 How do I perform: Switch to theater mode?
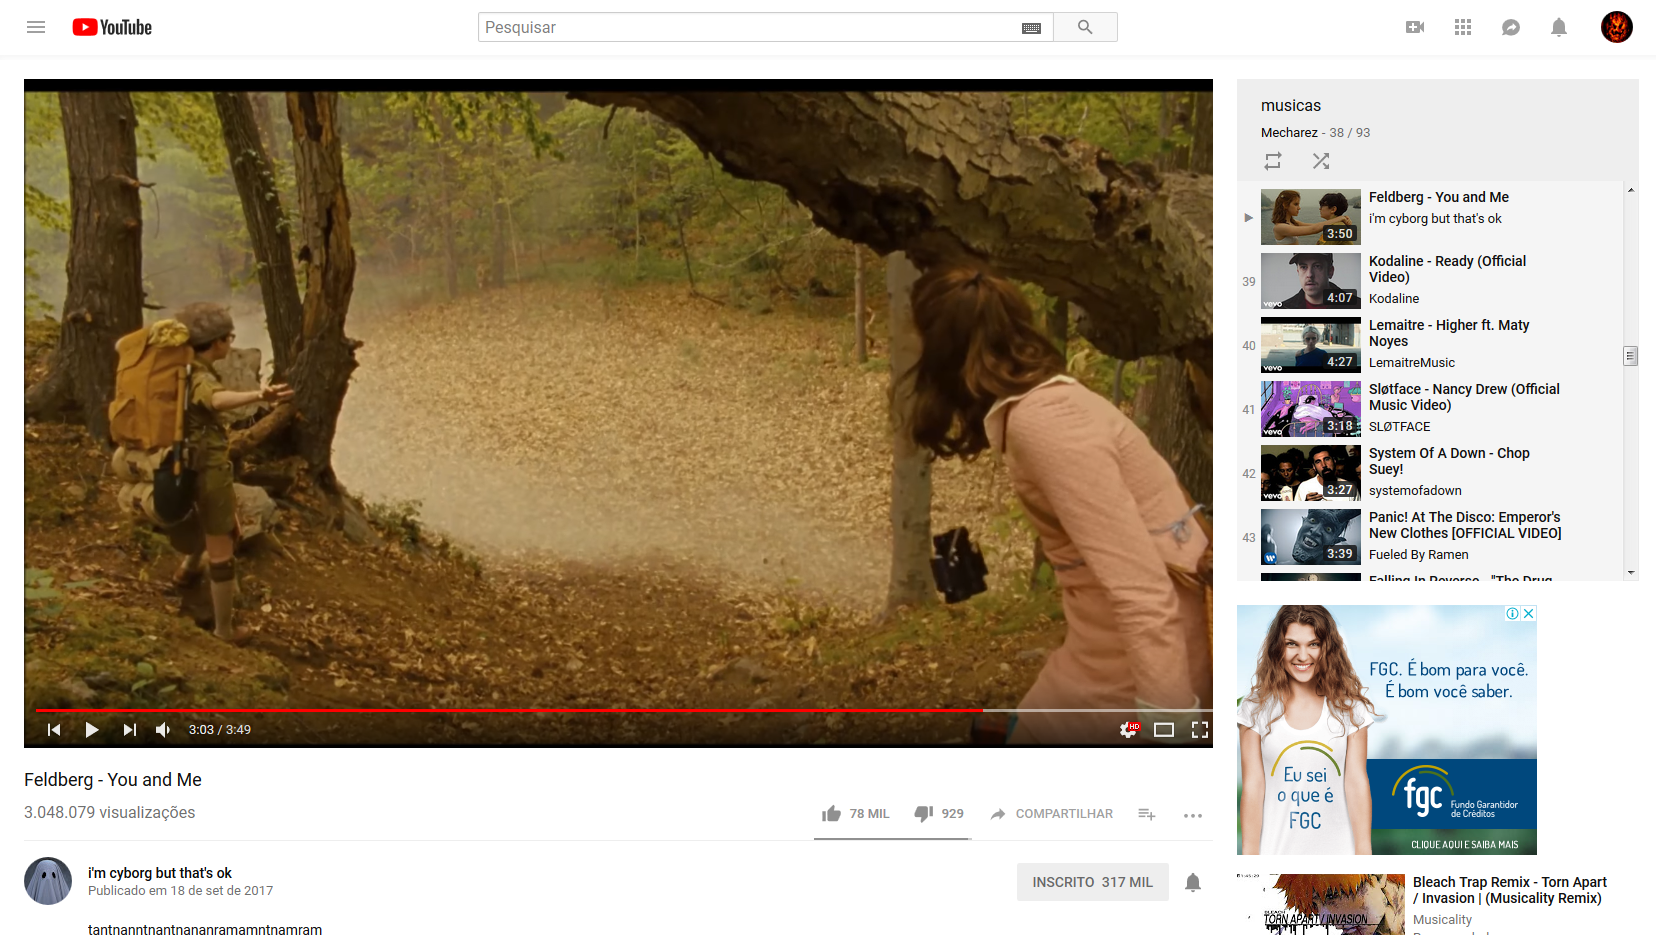(x=1164, y=730)
